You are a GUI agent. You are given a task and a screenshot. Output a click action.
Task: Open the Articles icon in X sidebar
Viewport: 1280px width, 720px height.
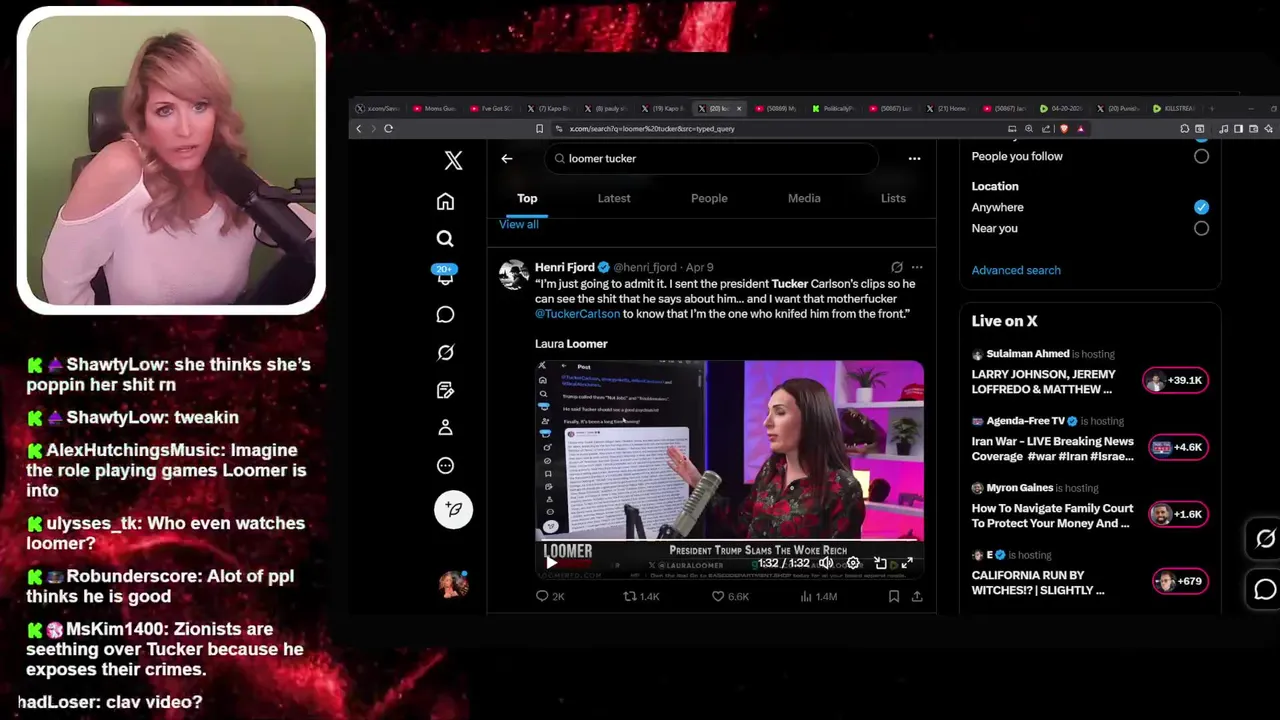(x=445, y=390)
